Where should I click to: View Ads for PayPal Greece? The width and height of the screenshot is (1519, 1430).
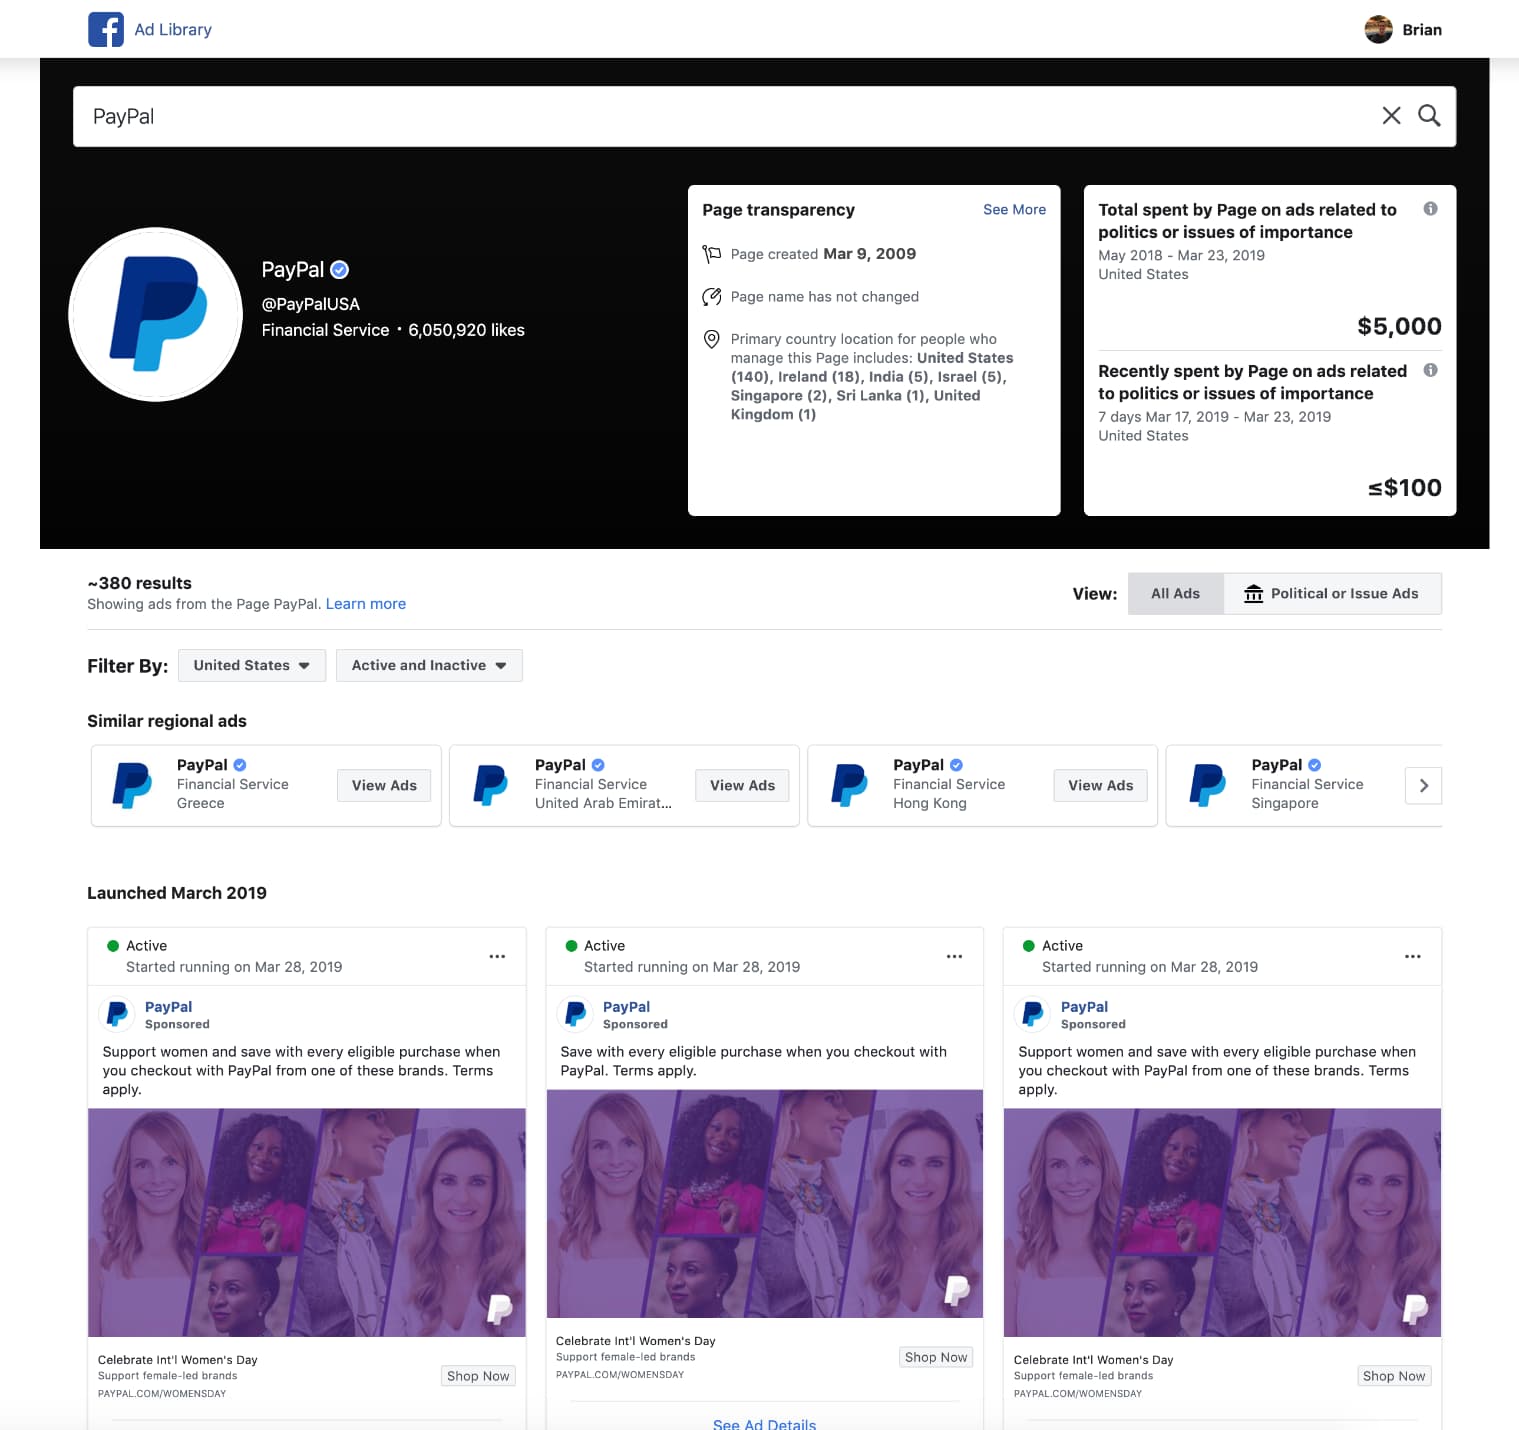tap(384, 786)
